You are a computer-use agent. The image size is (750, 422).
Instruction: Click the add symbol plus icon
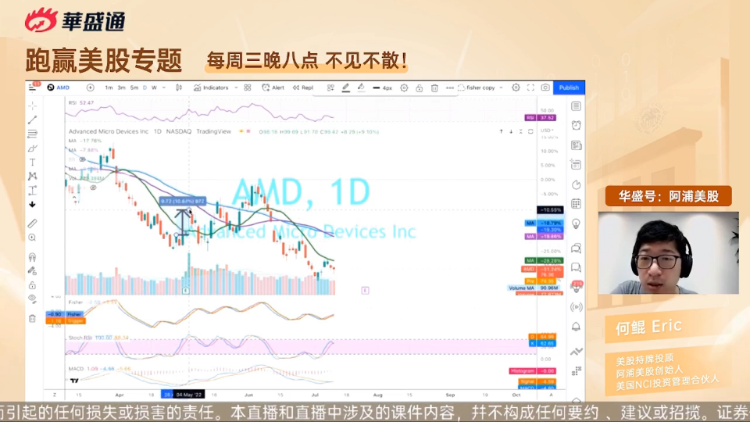90,88
